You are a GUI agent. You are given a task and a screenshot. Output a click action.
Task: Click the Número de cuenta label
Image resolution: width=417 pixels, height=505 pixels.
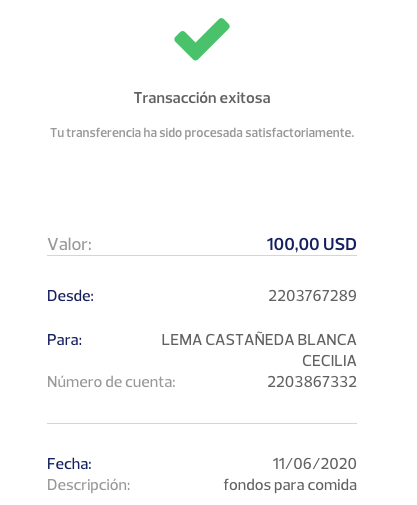tap(111, 382)
